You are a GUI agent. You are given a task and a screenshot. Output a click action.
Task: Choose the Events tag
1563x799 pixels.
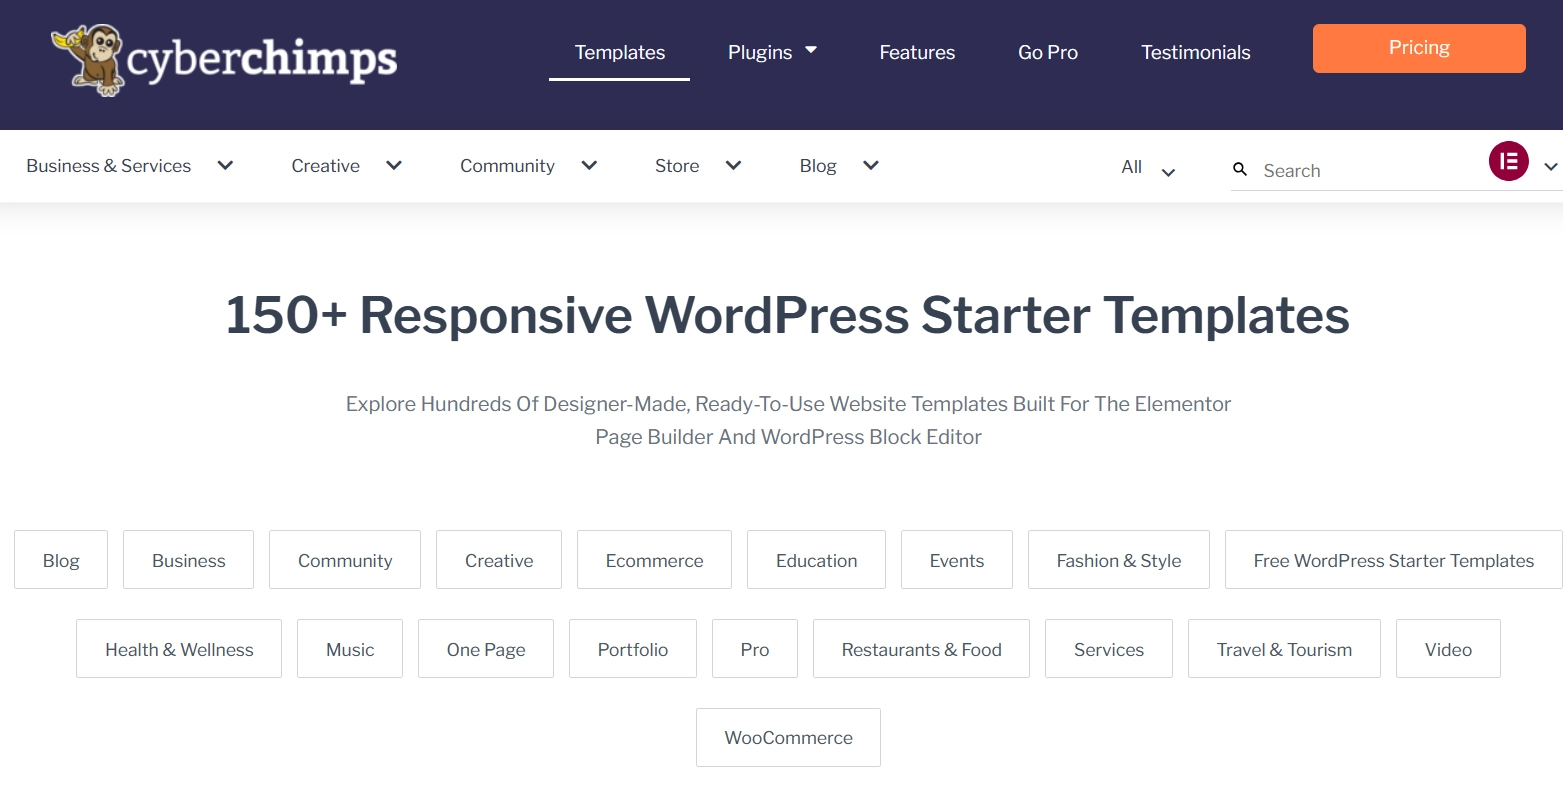[x=957, y=560]
